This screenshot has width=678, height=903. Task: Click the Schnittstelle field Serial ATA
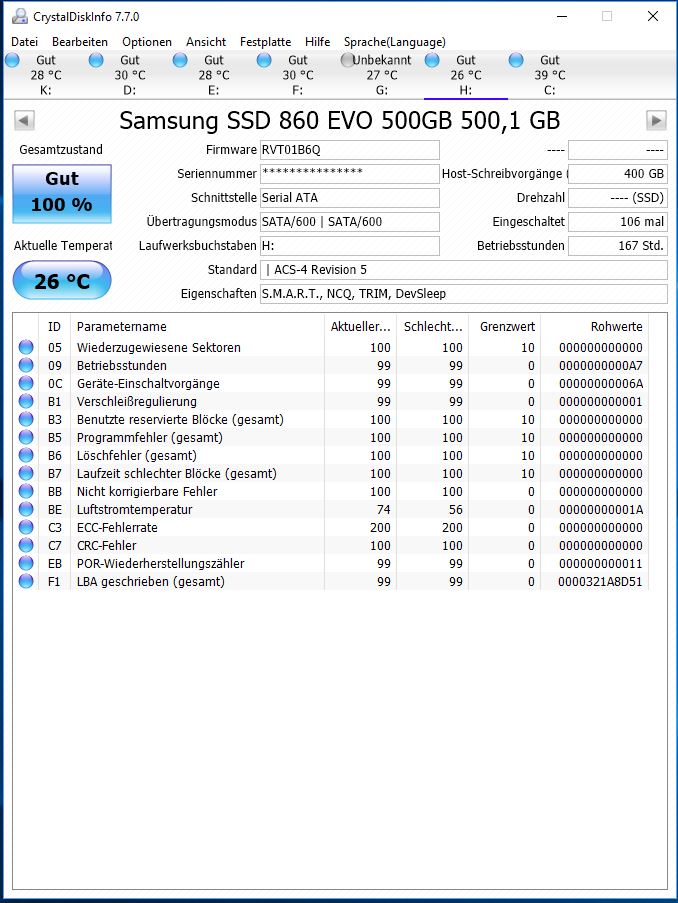350,198
